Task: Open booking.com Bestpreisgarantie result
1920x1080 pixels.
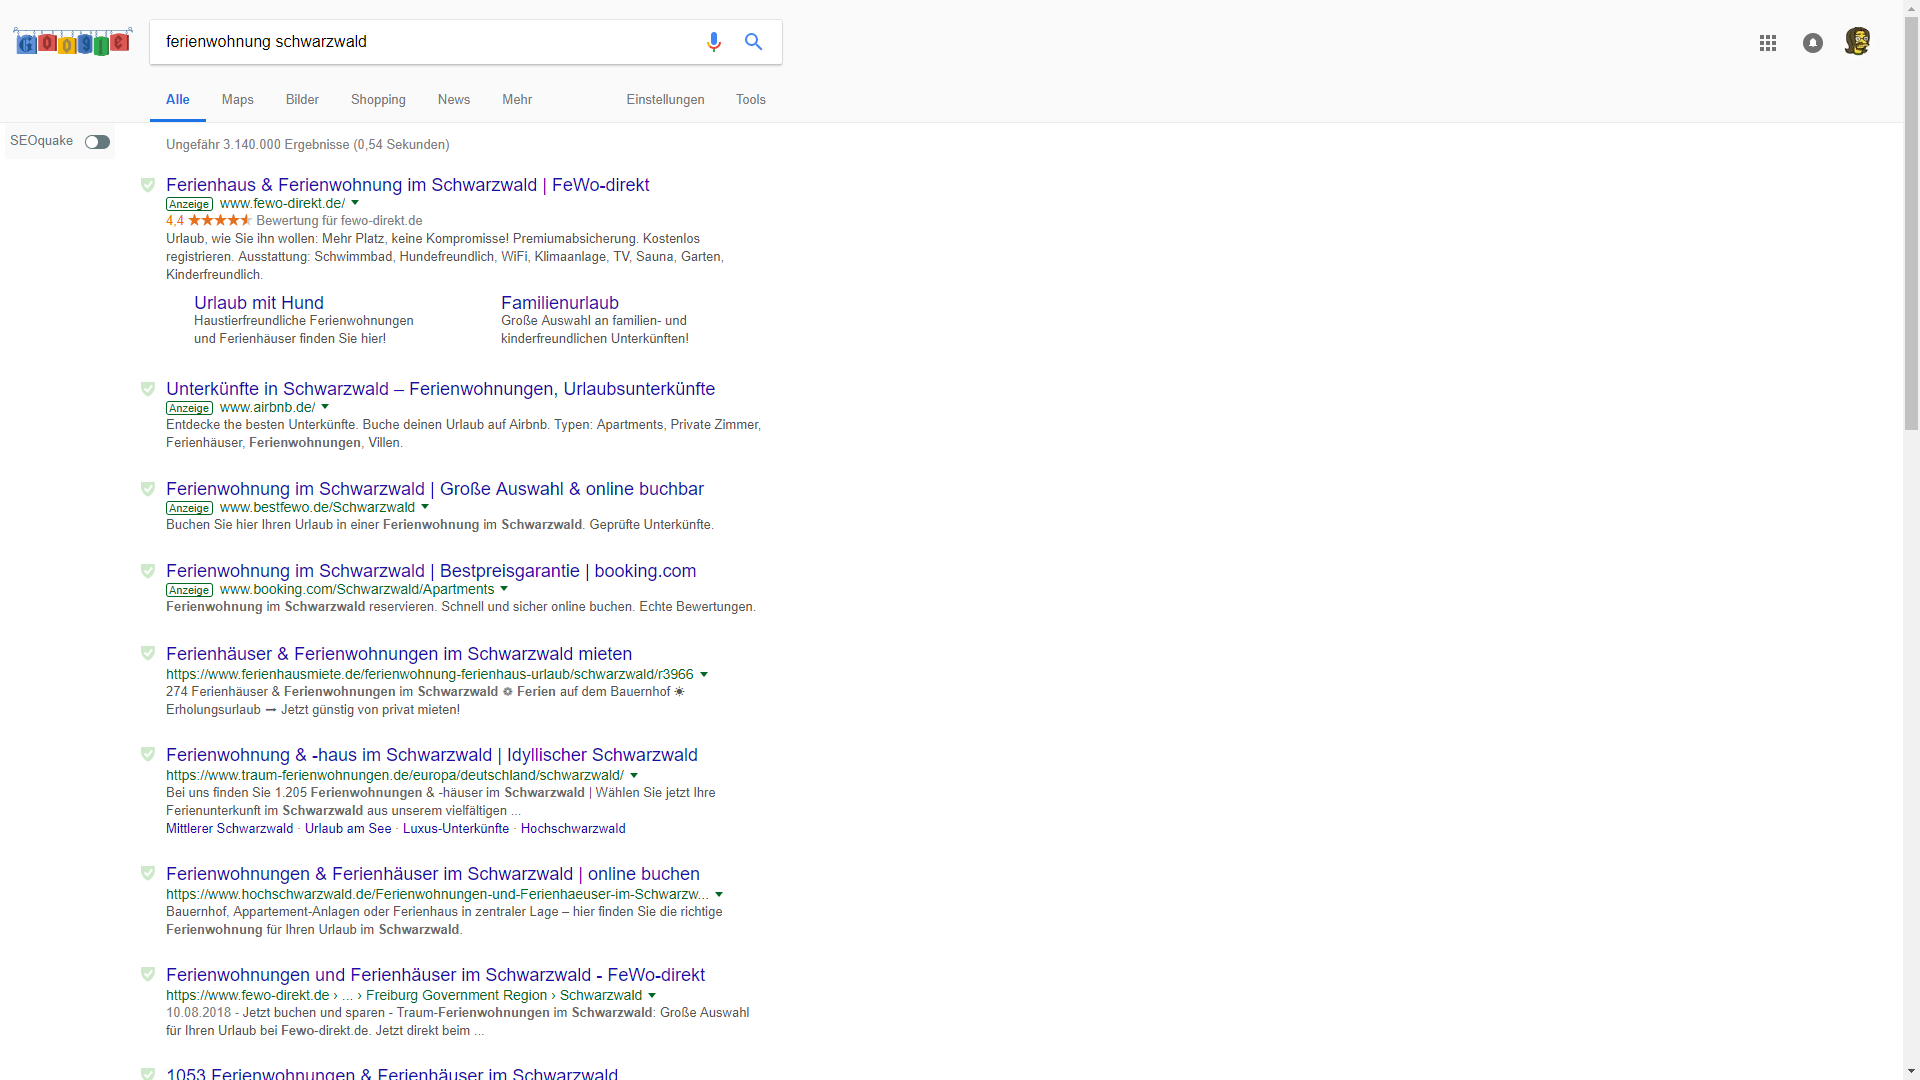Action: (x=431, y=571)
